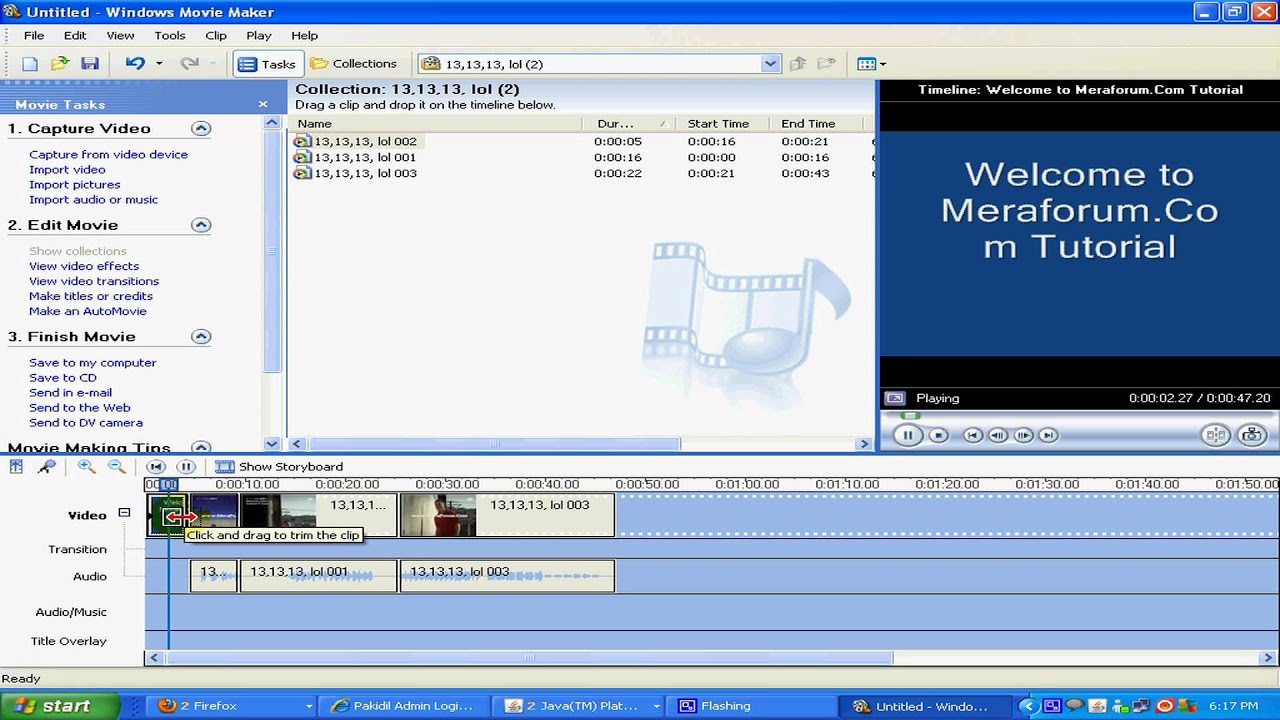
Task: Click Make titles or credits link
Action: 91,296
